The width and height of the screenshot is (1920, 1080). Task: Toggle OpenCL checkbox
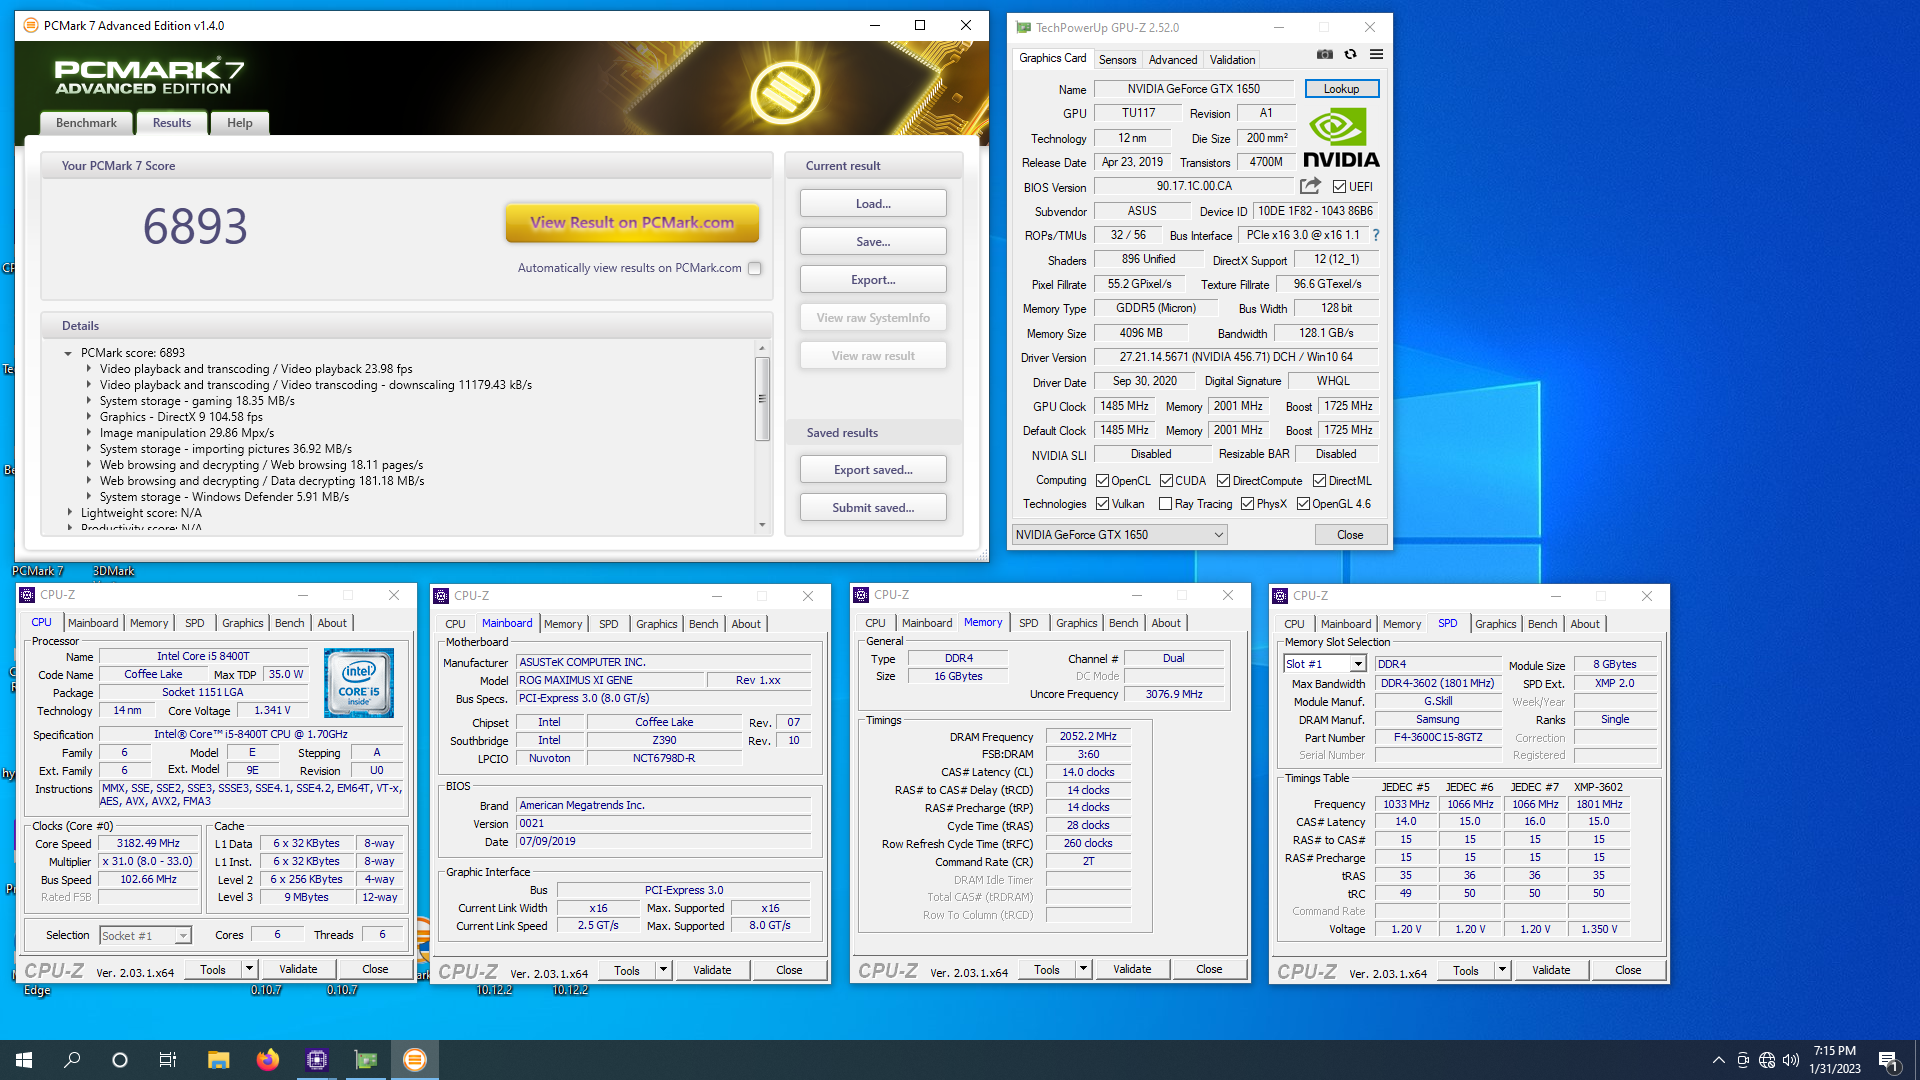[x=1102, y=480]
